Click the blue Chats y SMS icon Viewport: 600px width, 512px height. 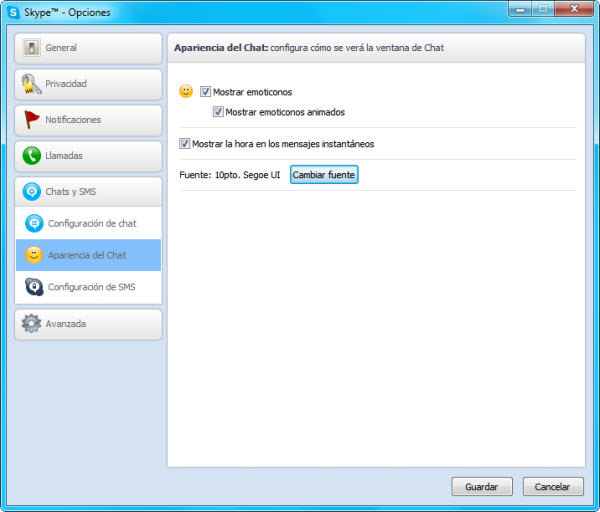pyautogui.click(x=32, y=191)
